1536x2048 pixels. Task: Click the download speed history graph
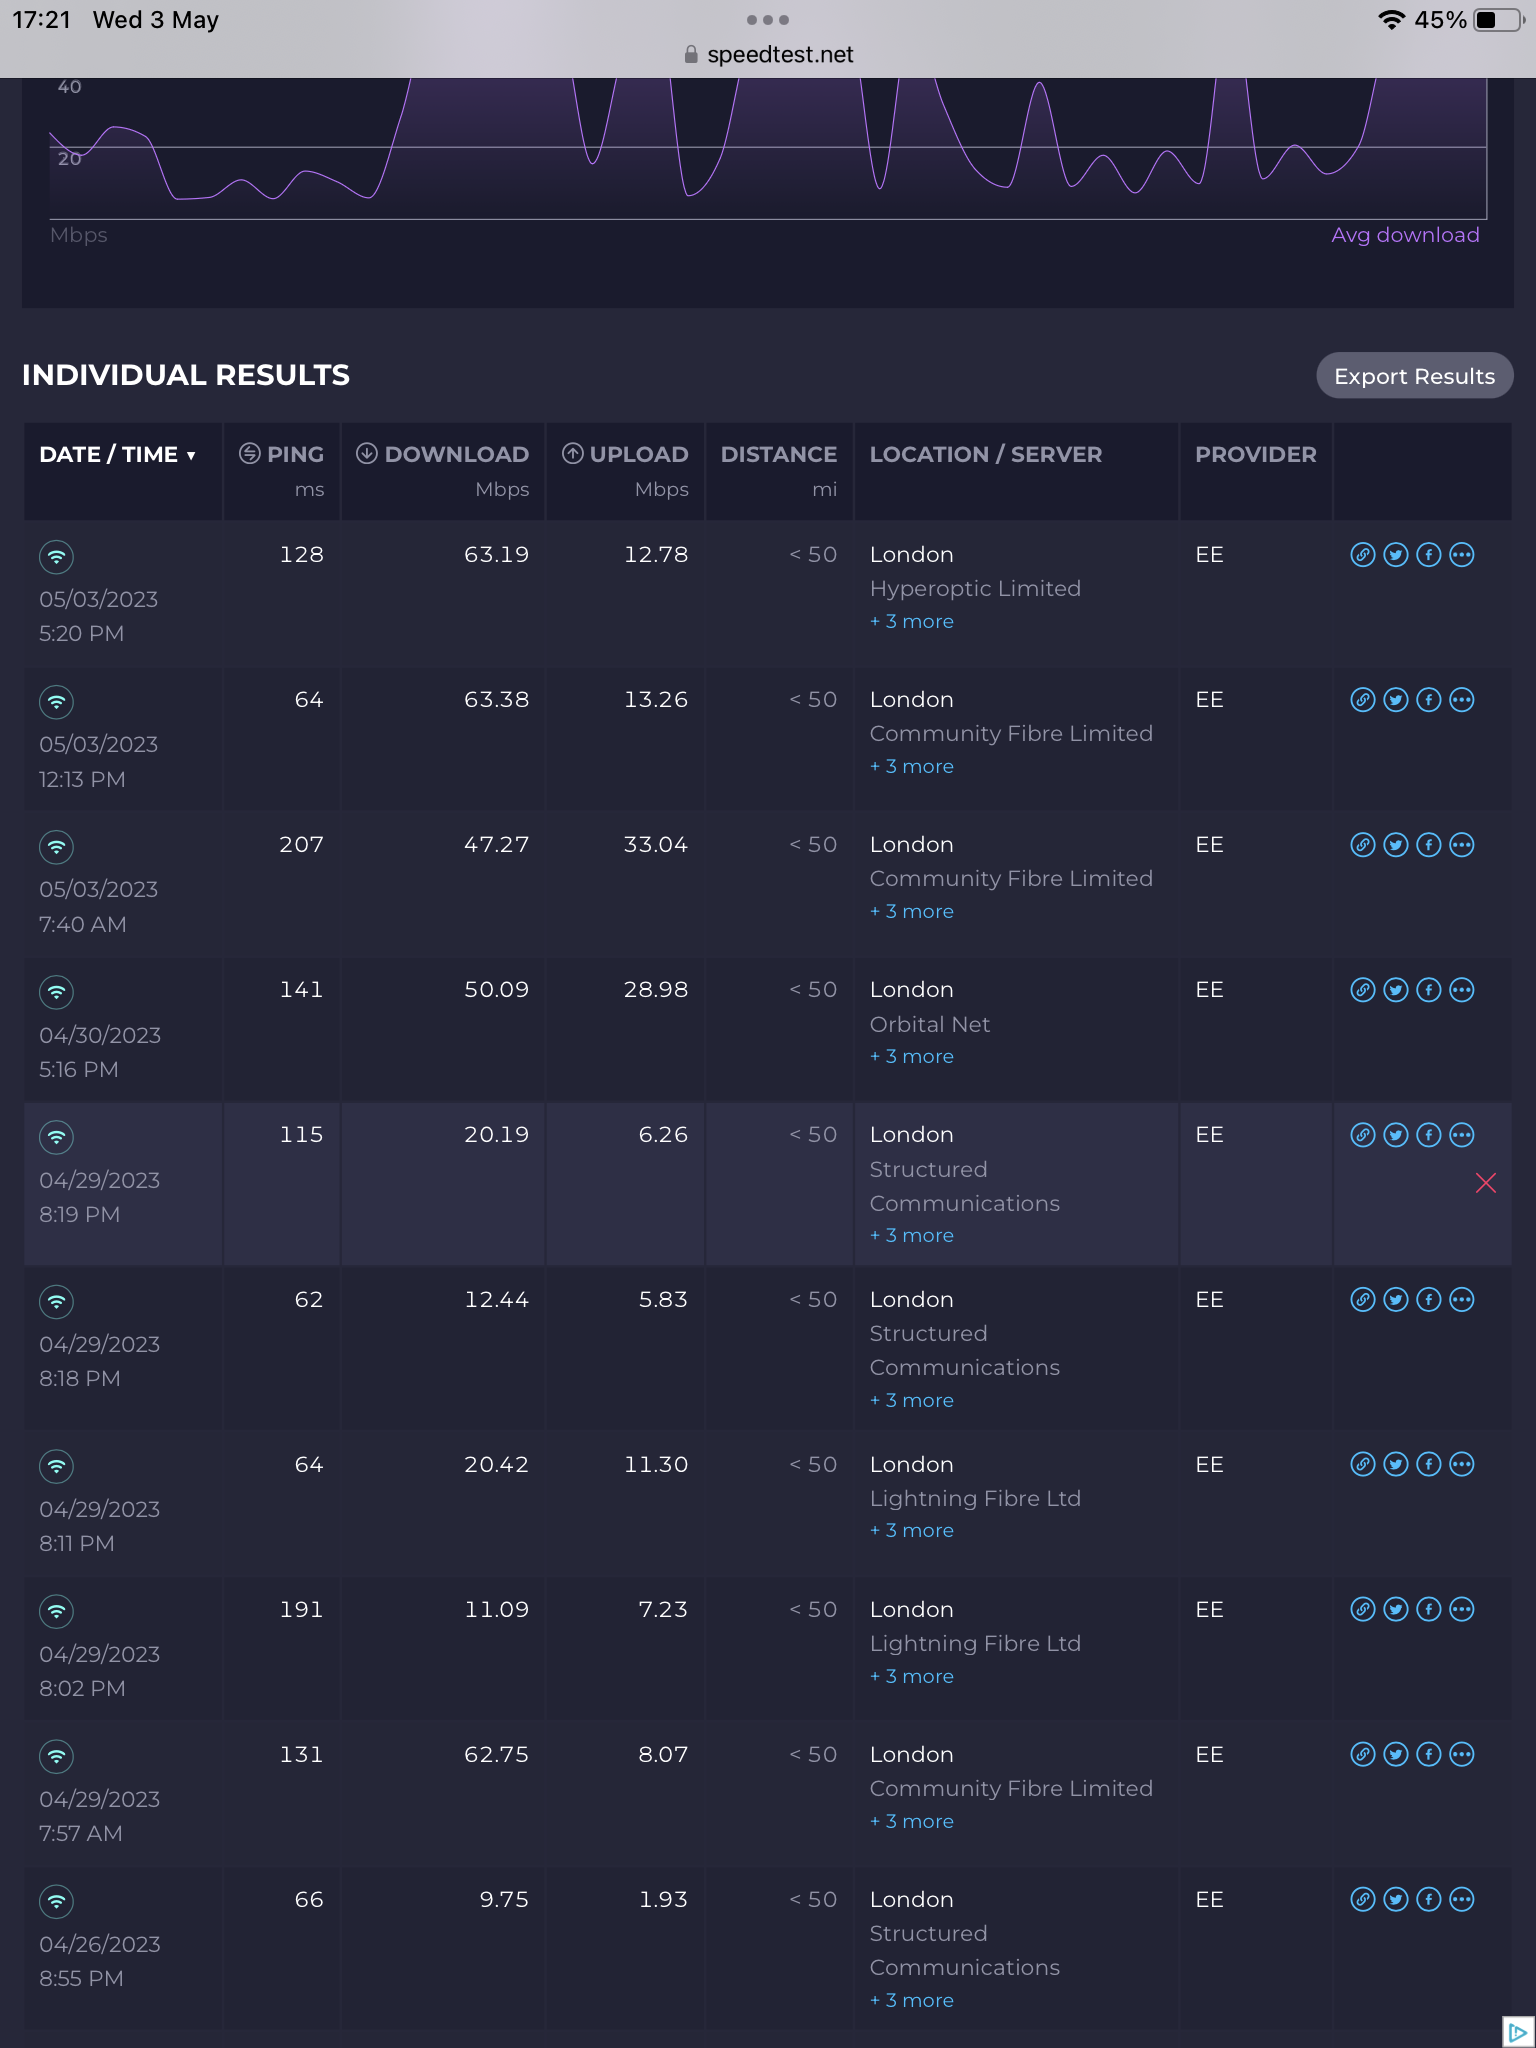point(768,148)
